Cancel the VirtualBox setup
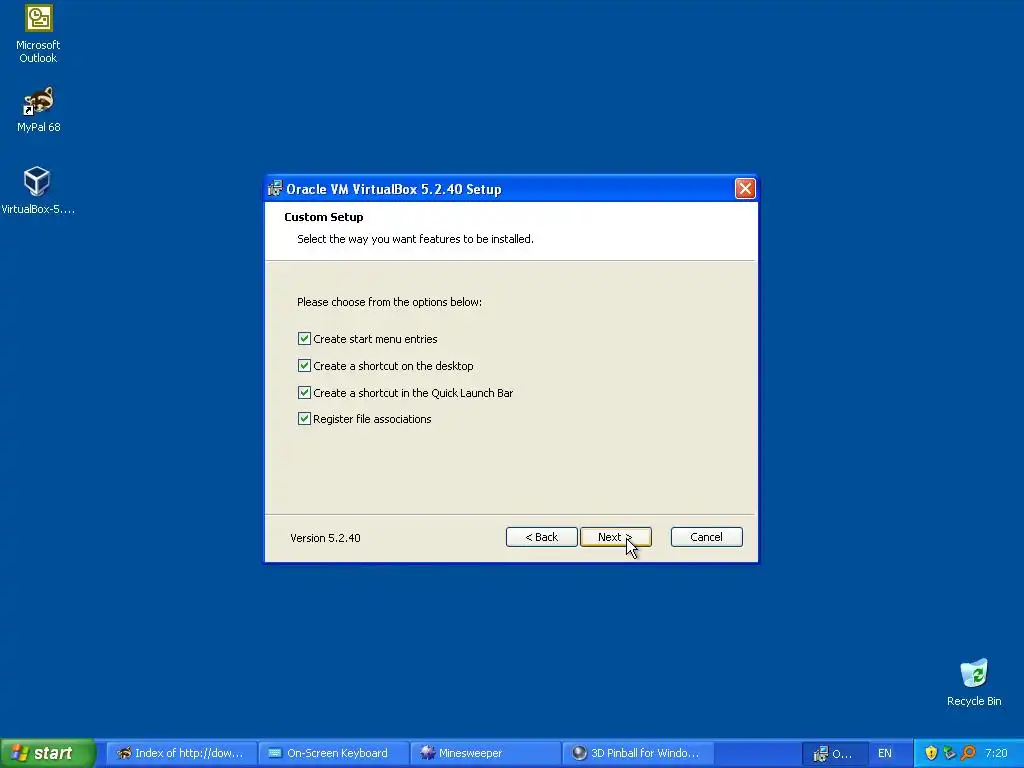This screenshot has width=1024, height=768. pyautogui.click(x=706, y=537)
